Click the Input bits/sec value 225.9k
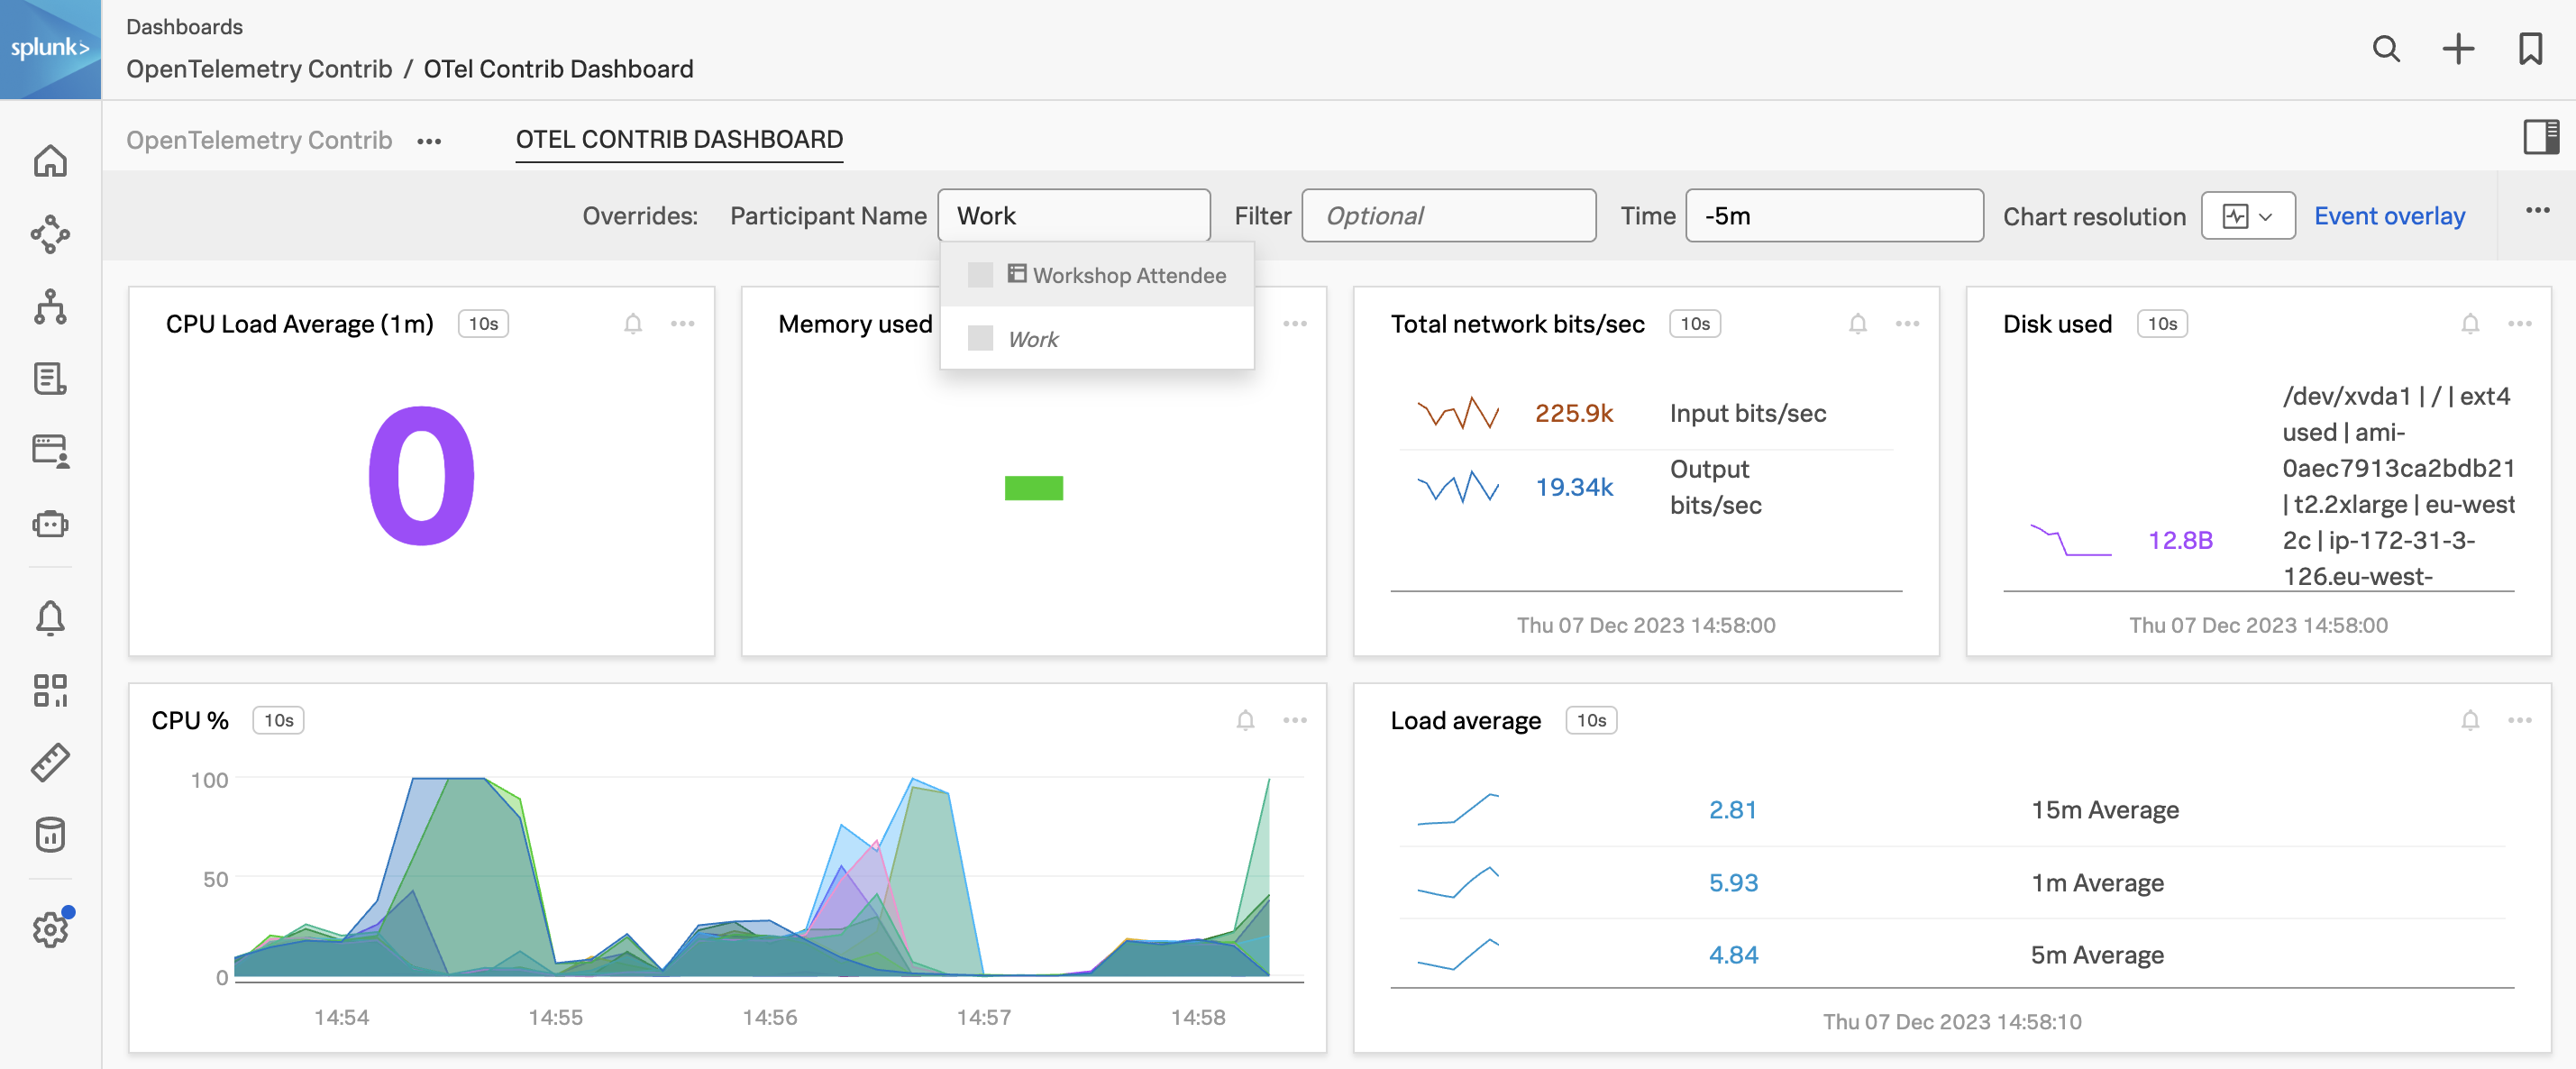Screen dimensions: 2576x1069 pyautogui.click(x=1574, y=413)
